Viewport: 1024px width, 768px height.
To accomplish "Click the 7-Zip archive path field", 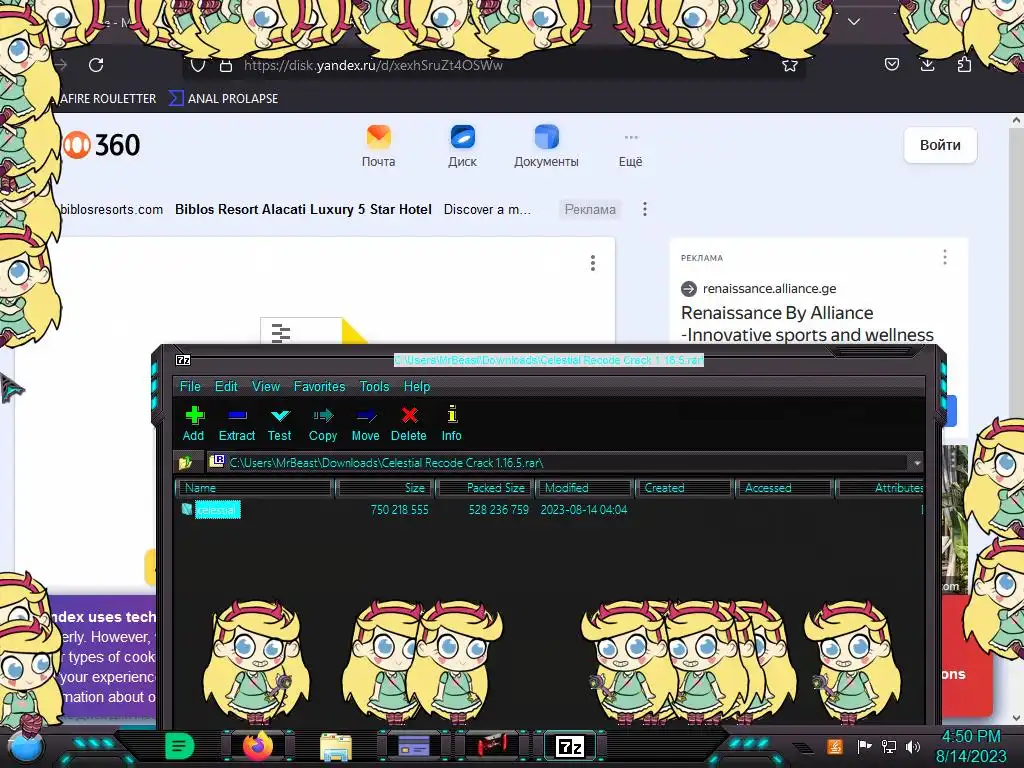I will [558, 462].
